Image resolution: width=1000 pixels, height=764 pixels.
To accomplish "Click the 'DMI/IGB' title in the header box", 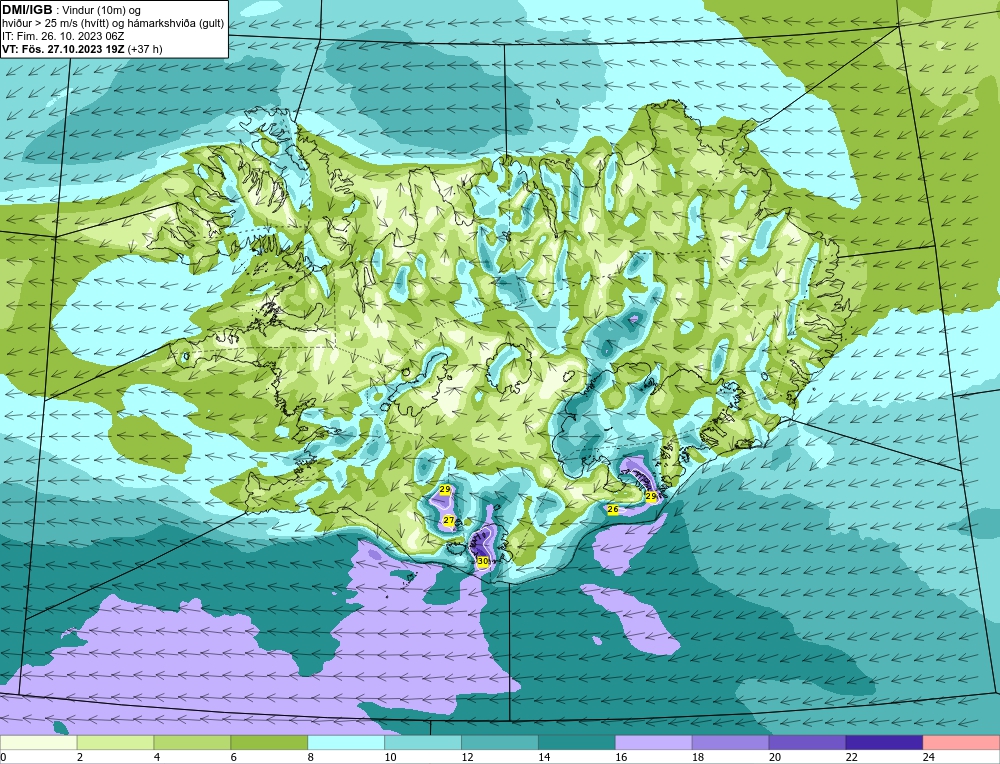I will coord(27,10).
